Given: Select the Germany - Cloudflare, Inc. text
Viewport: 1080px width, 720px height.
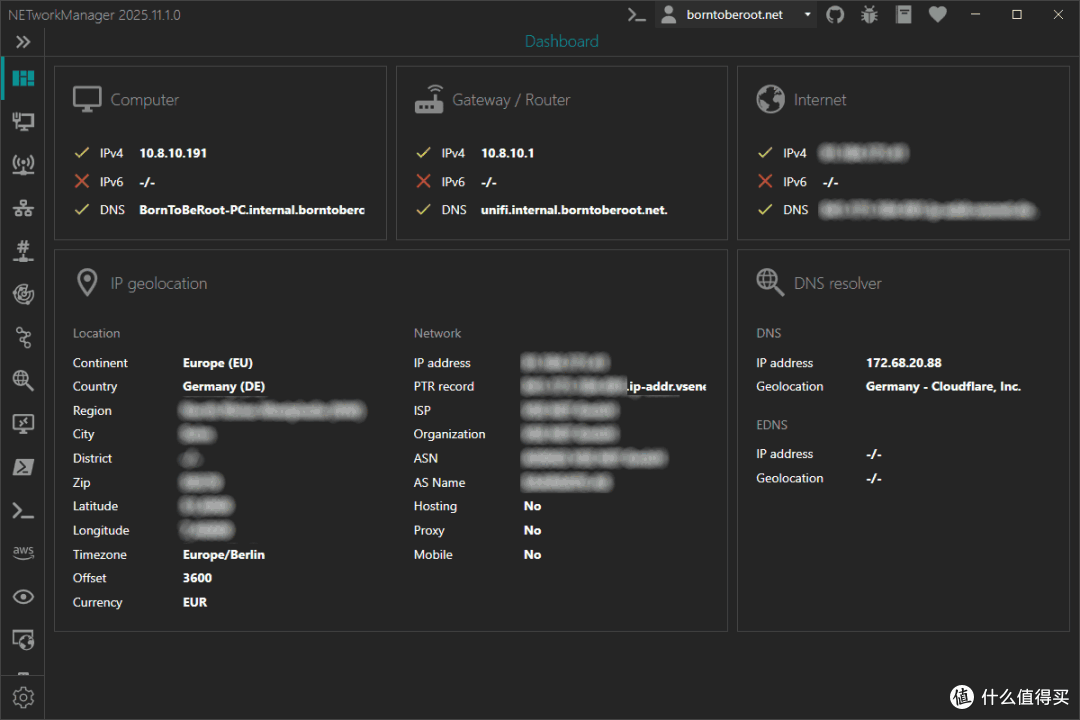Looking at the screenshot, I should pos(943,387).
